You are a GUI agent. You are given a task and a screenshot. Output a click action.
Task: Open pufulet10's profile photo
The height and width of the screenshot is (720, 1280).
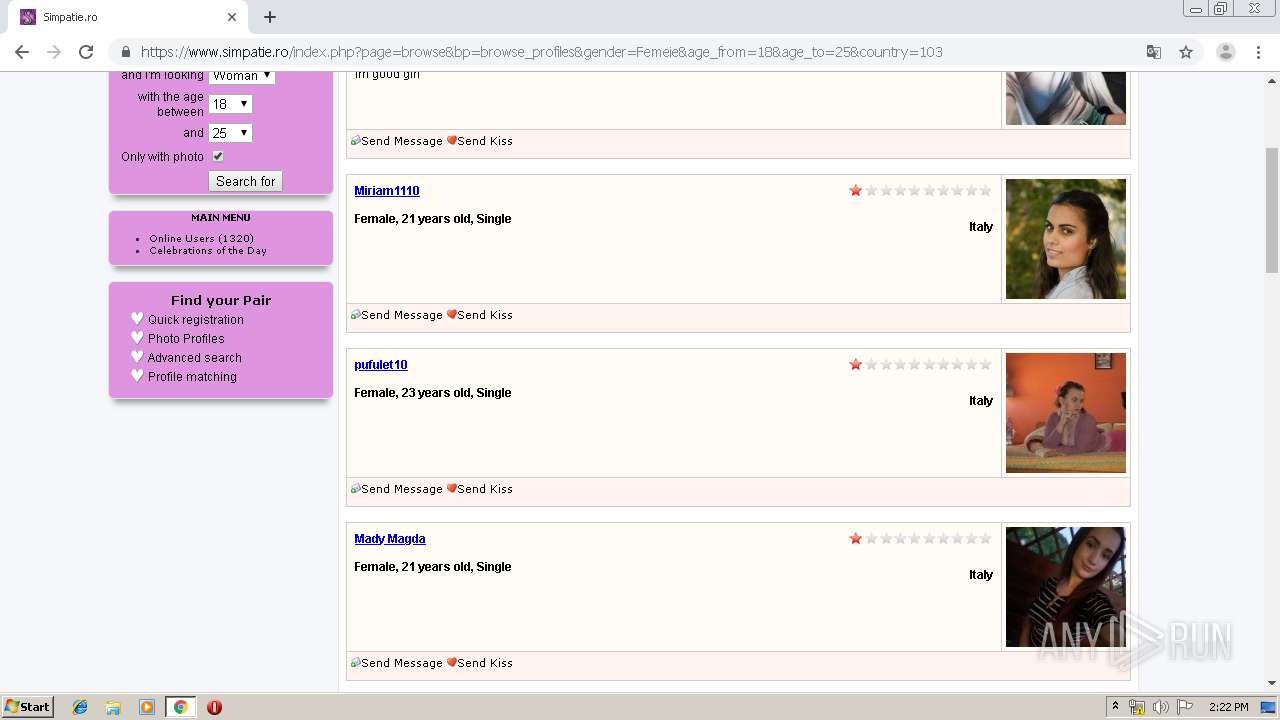pyautogui.click(x=1066, y=413)
